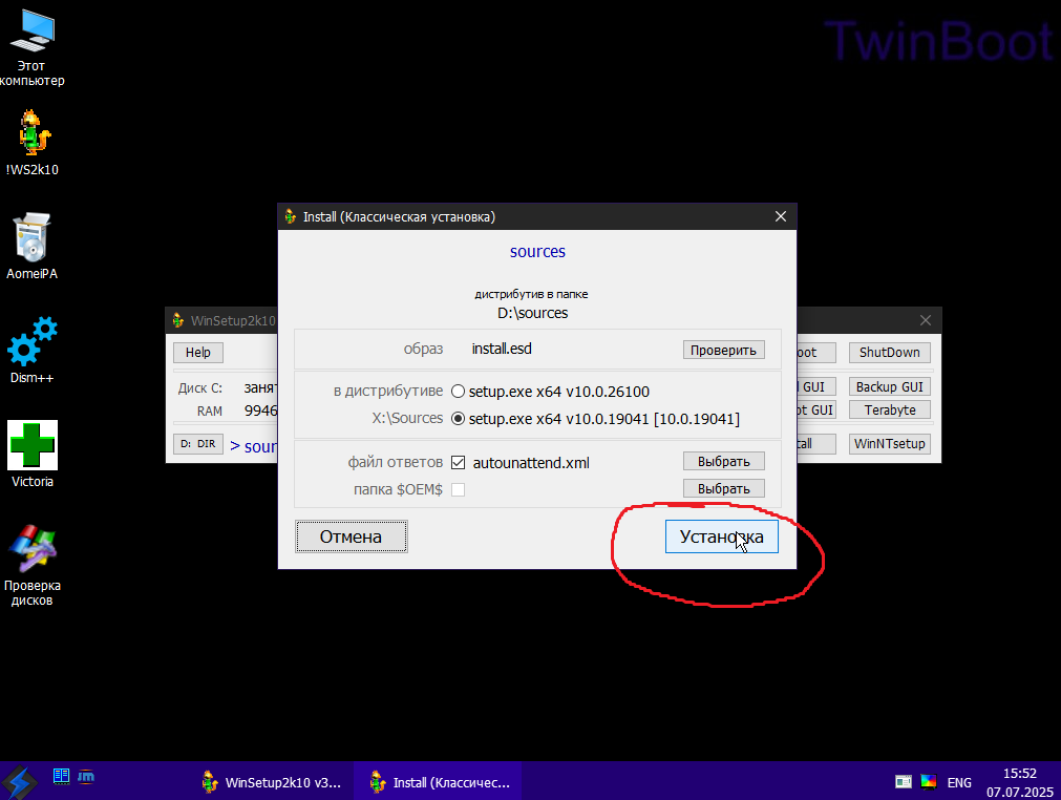Select setup.exe x64 v10.0.19041 radio option
This screenshot has height=800, width=1061.
pos(458,419)
